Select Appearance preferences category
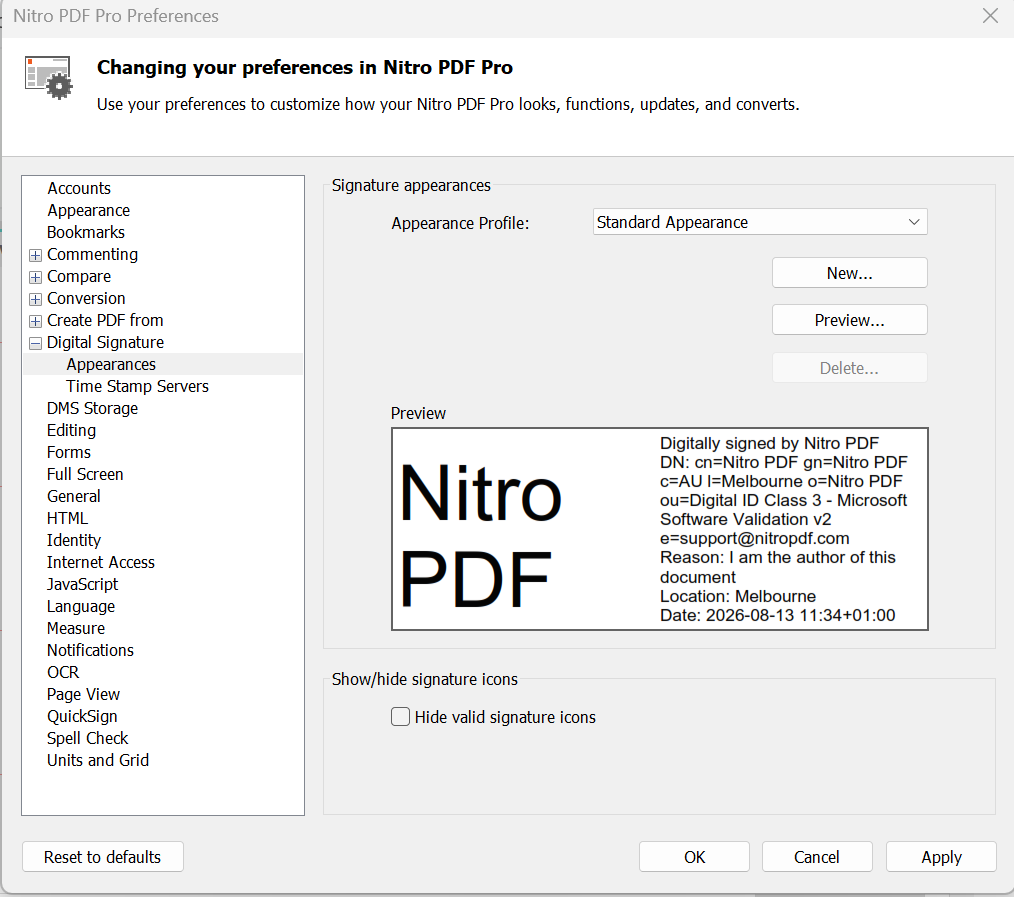1014x897 pixels. 89,210
